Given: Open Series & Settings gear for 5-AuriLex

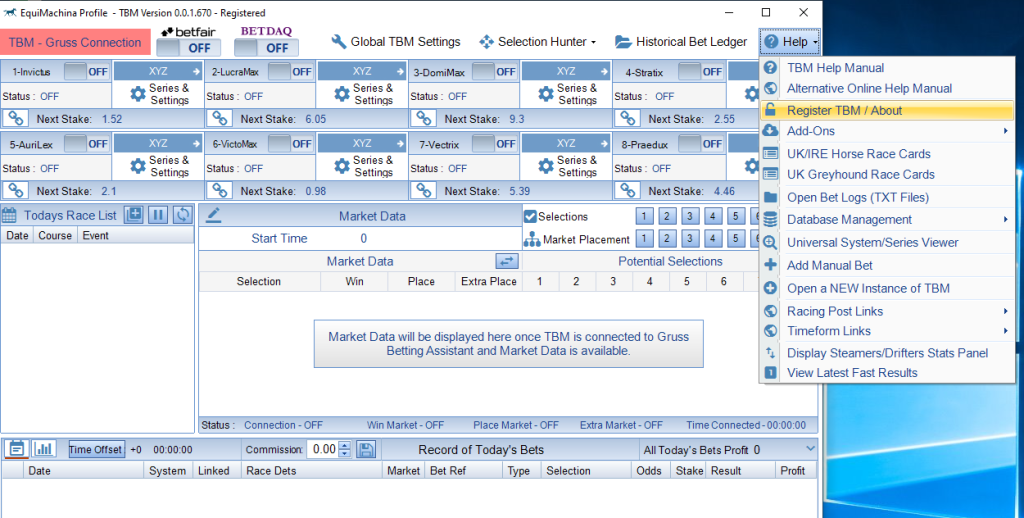Looking at the screenshot, I should coord(138,166).
